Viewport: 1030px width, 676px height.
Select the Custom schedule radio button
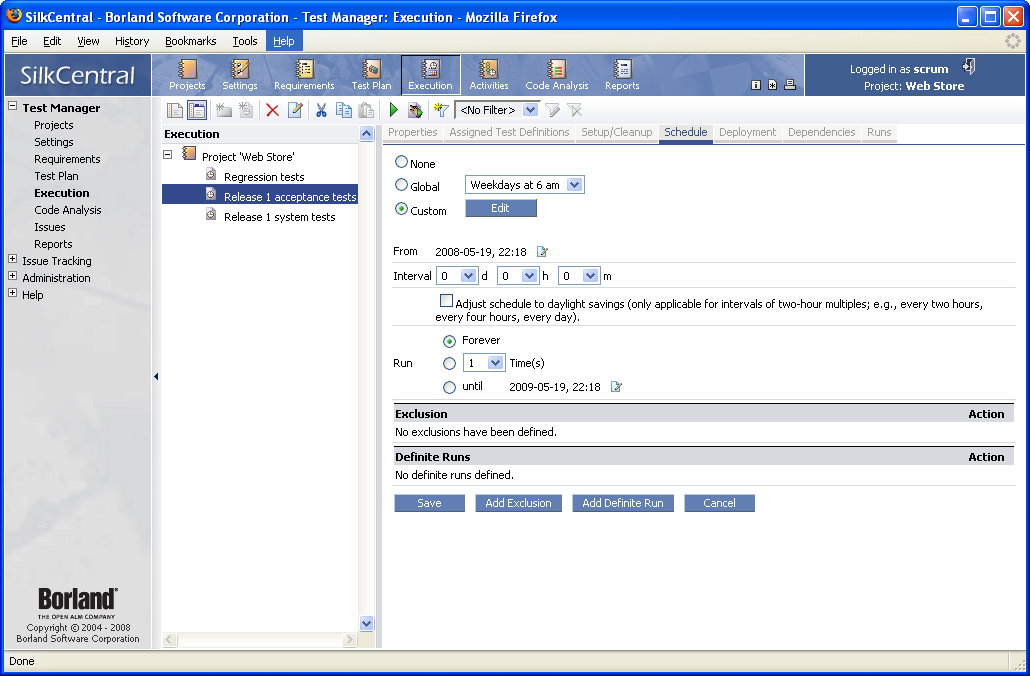pyautogui.click(x=401, y=210)
